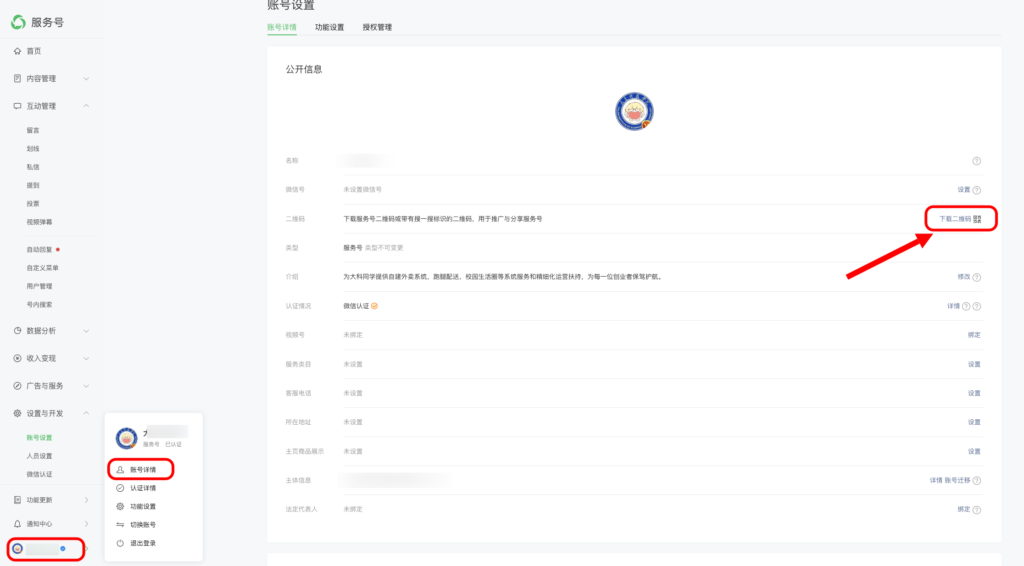This screenshot has height=566, width=1024.
Task: Open 投票 in the sidebar
Action: [x=33, y=204]
